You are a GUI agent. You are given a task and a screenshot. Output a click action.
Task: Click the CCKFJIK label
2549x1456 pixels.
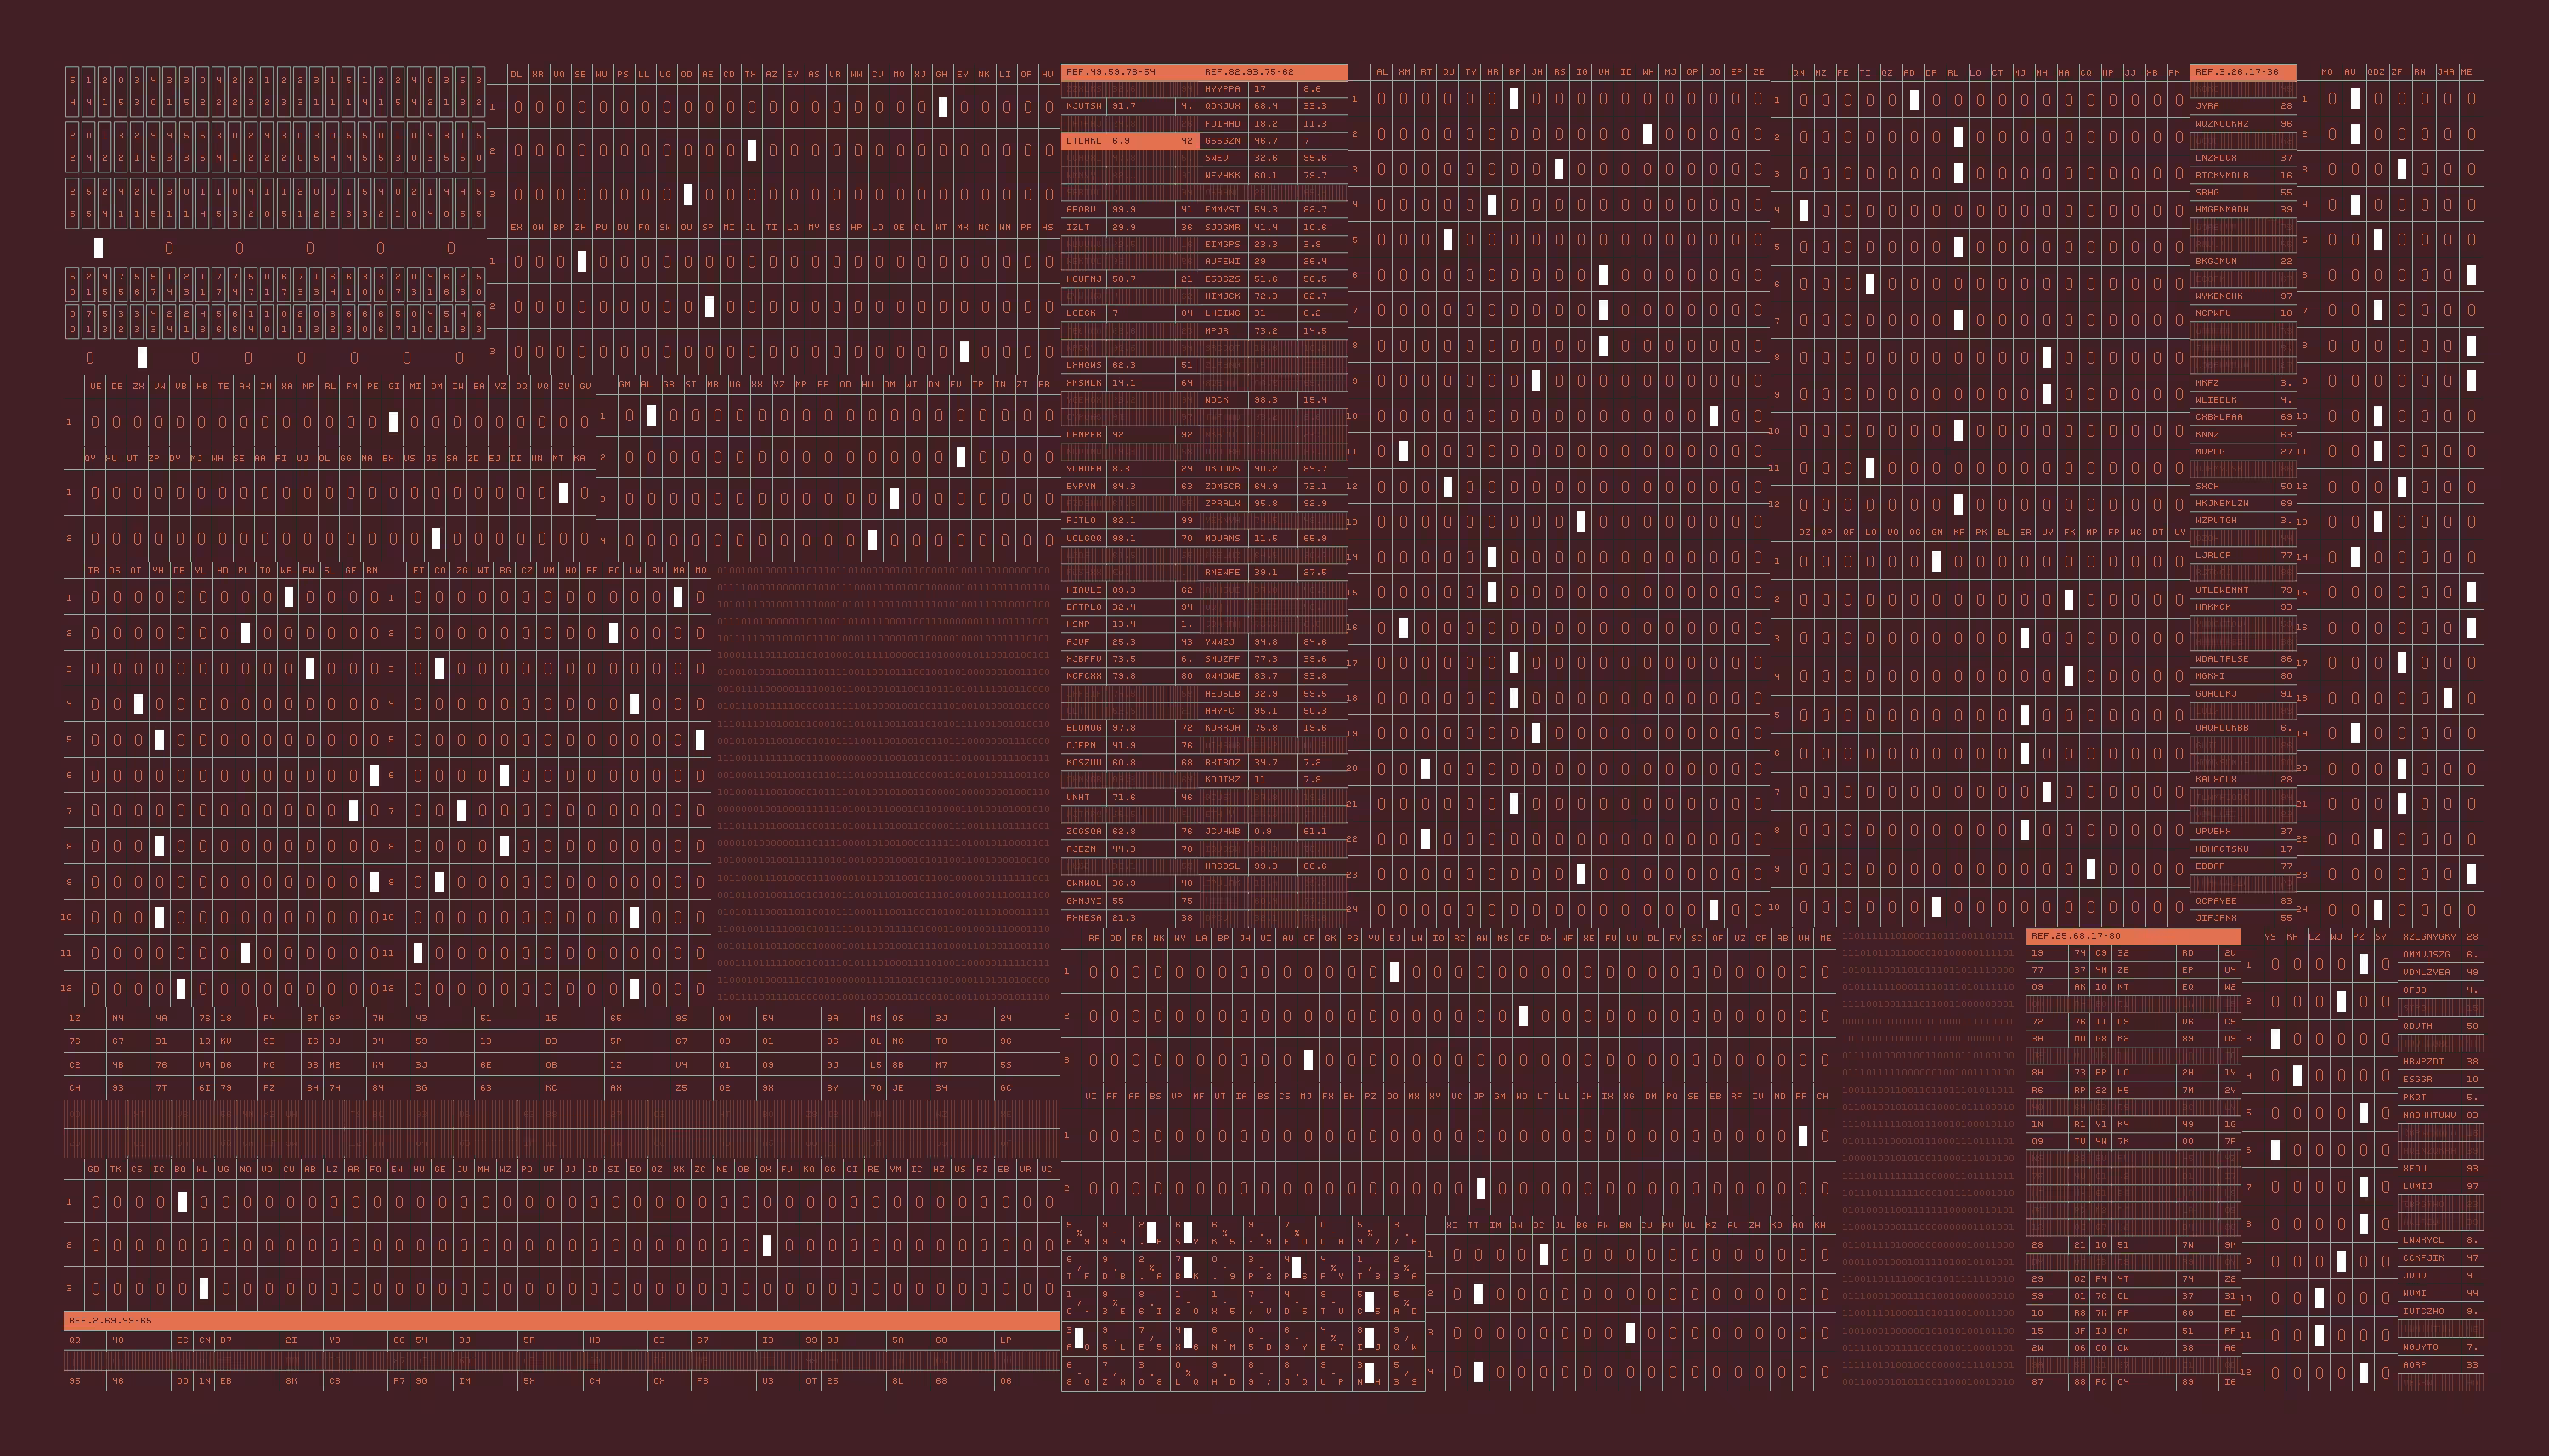(x=2423, y=1258)
